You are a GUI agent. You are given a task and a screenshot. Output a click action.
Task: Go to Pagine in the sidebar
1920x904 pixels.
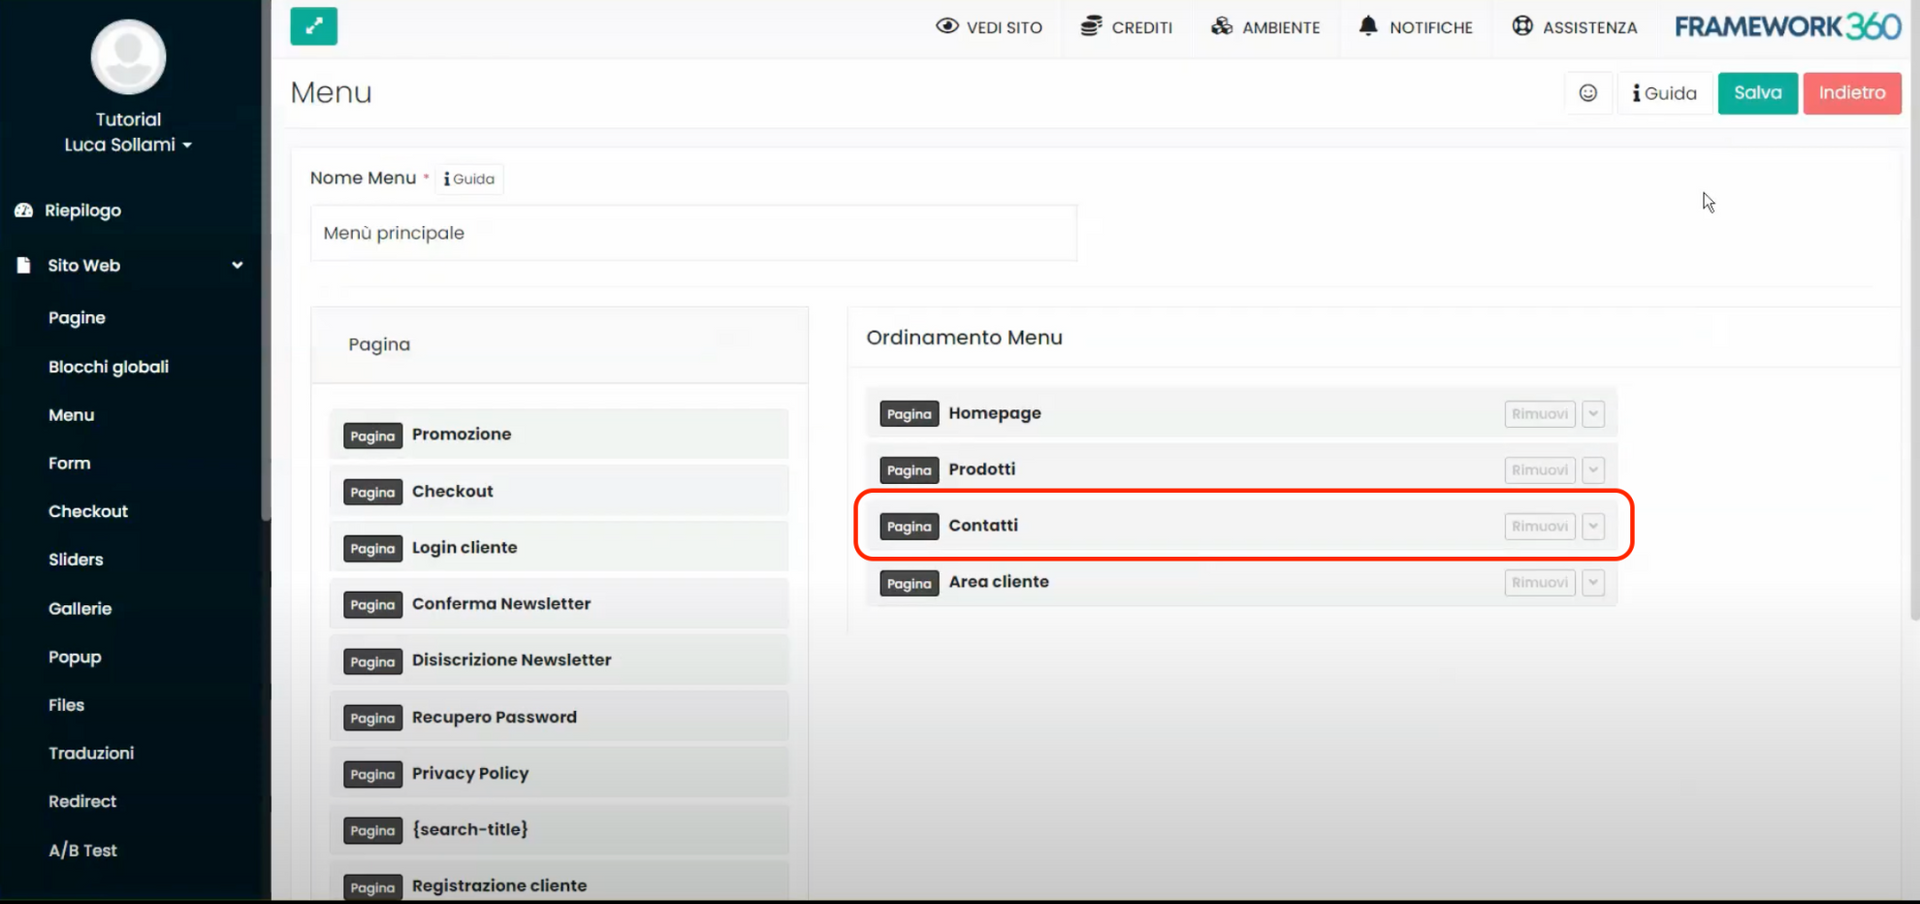pyautogui.click(x=77, y=317)
